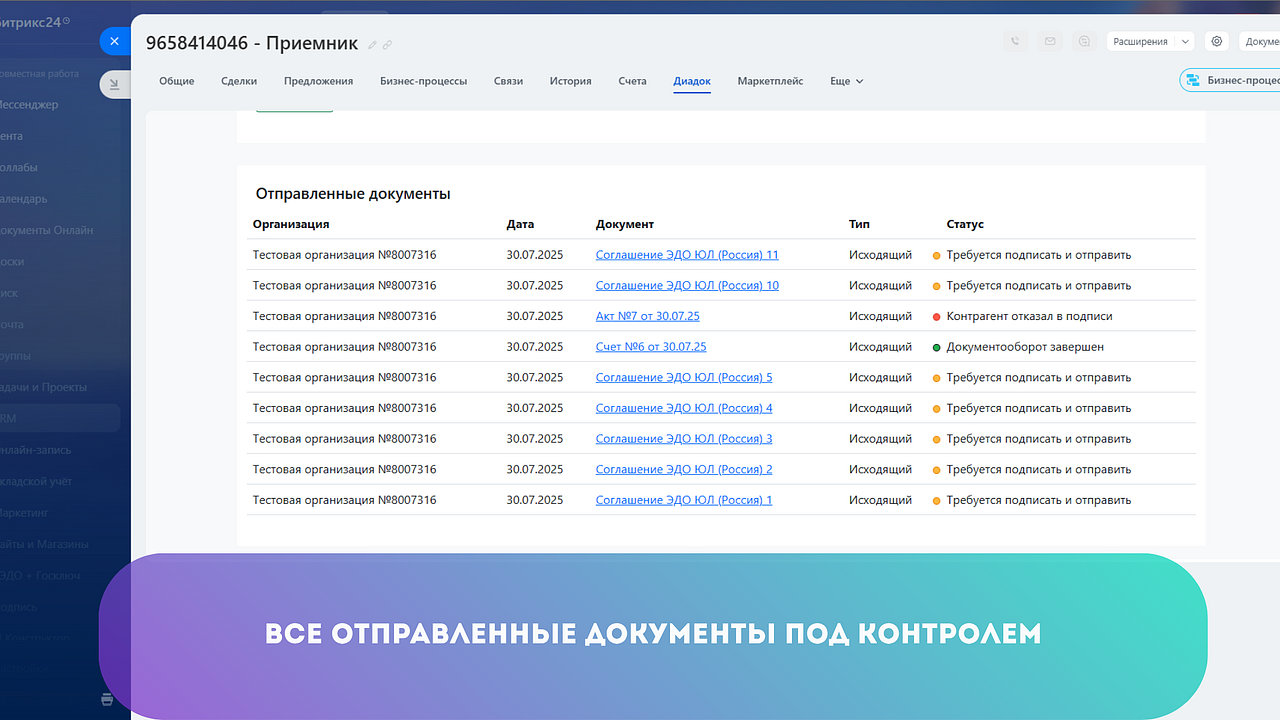Open the Документ dropdown button

(x=1260, y=42)
